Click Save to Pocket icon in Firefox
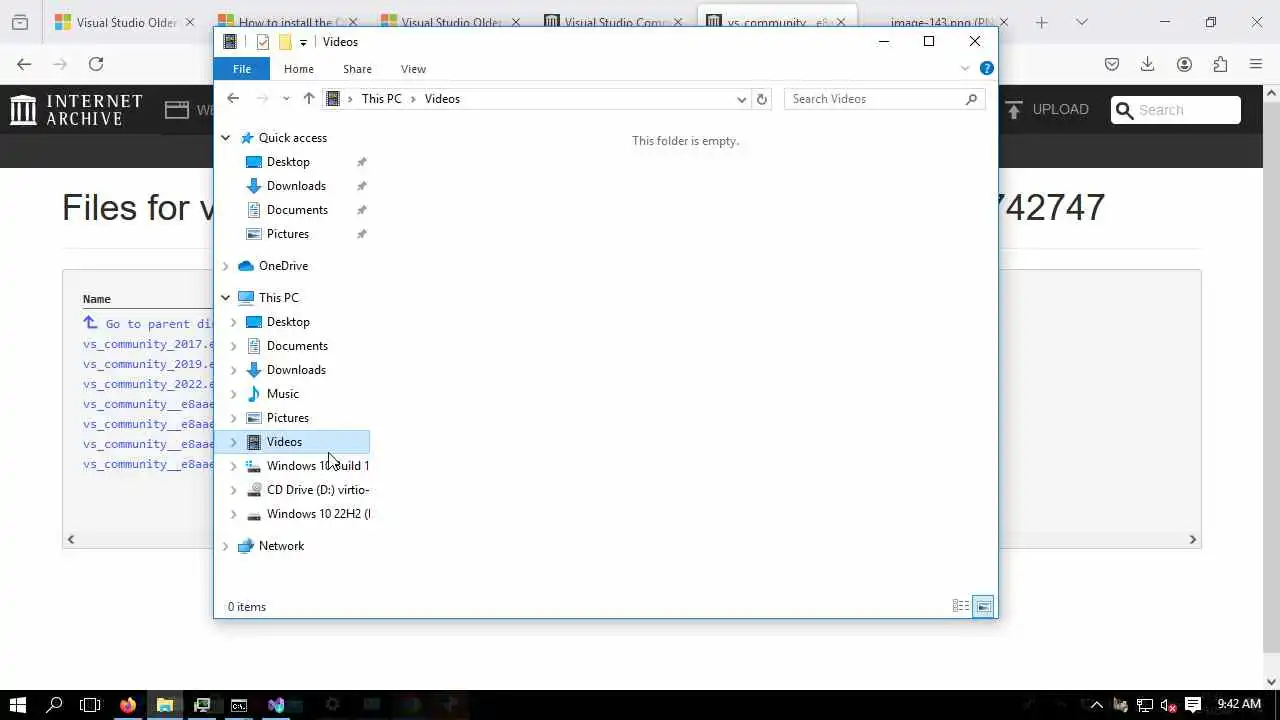 tap(1112, 64)
